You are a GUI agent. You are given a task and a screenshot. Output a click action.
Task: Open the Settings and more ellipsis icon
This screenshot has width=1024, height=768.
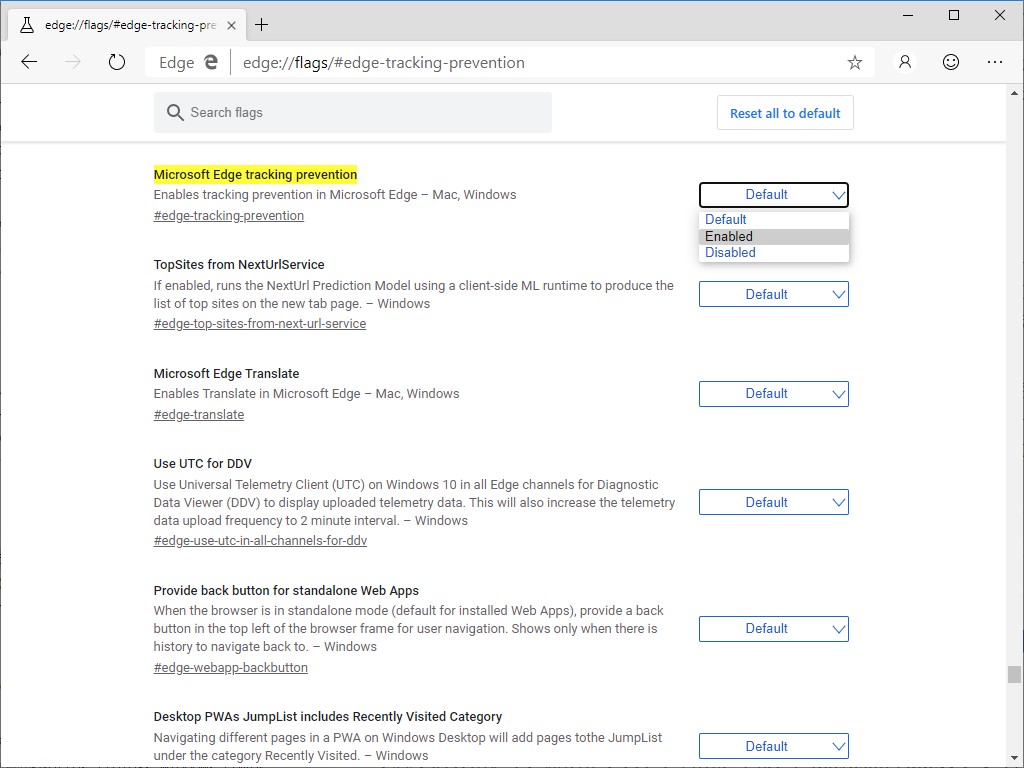[996, 62]
